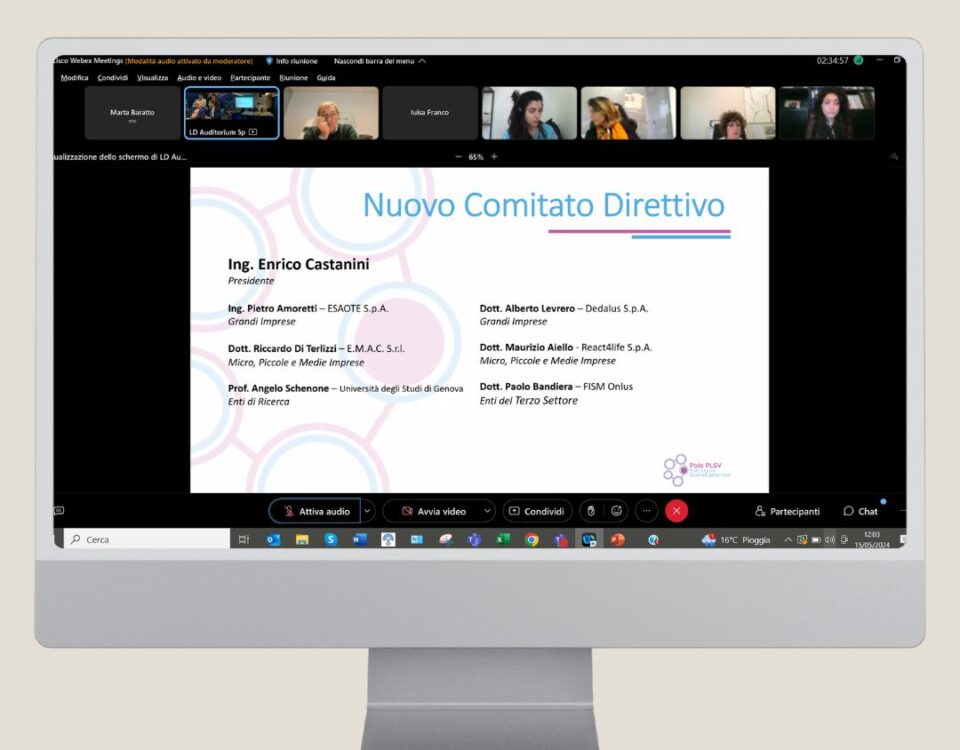Image resolution: width=960 pixels, height=750 pixels.
Task: Open the Visualizza menu
Action: point(152,78)
